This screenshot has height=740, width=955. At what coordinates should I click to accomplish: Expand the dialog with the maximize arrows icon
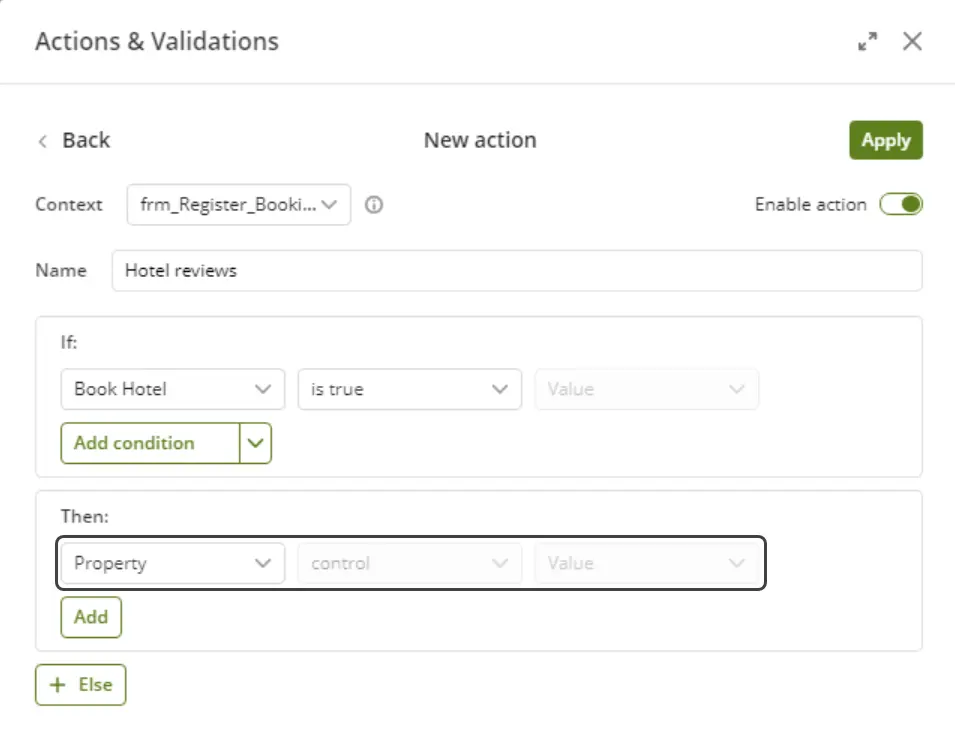pos(867,41)
